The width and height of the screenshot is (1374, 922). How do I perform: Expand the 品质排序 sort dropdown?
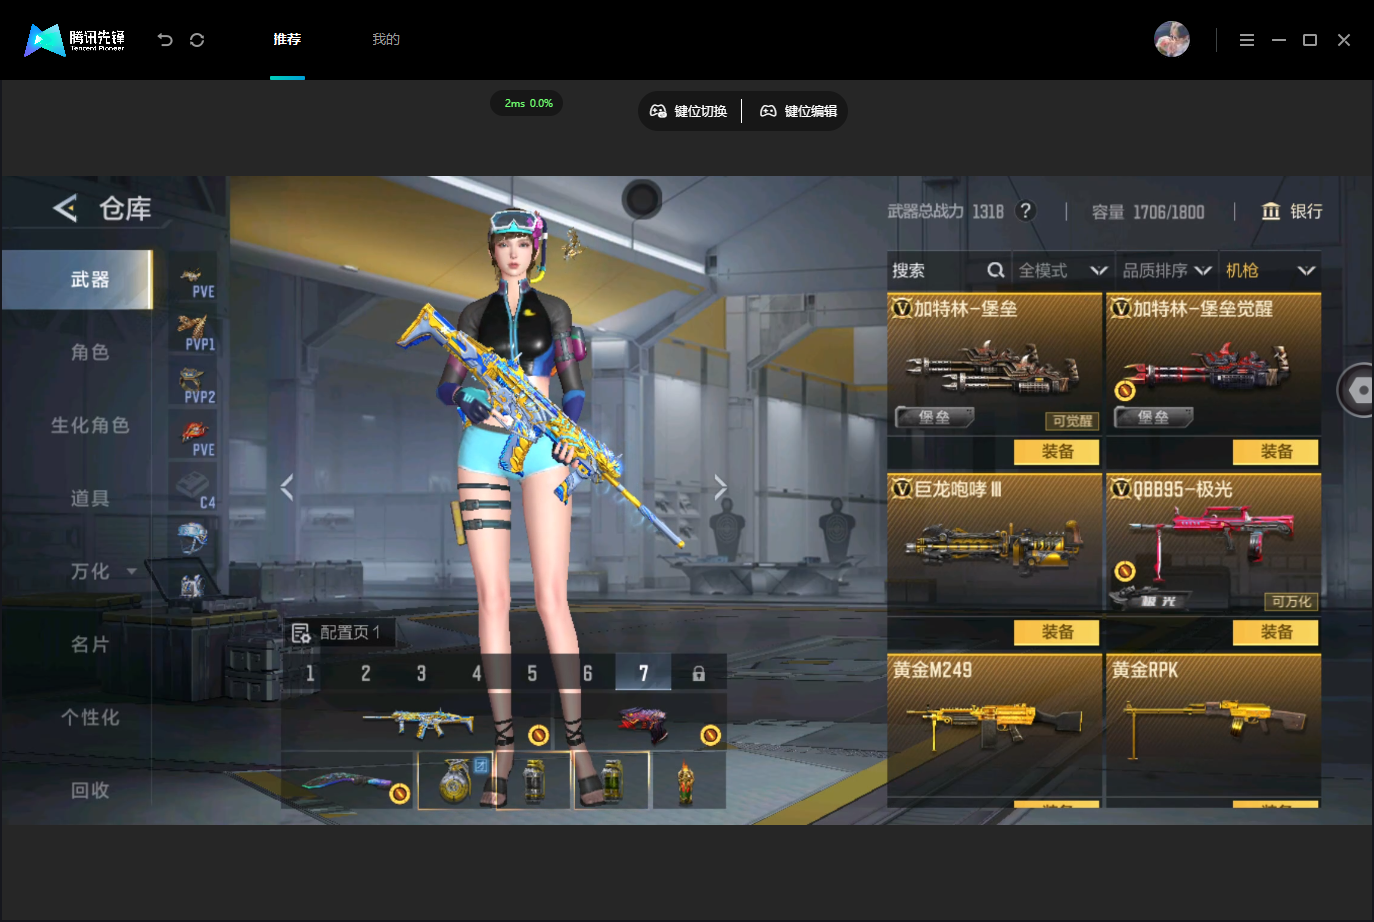click(1167, 270)
